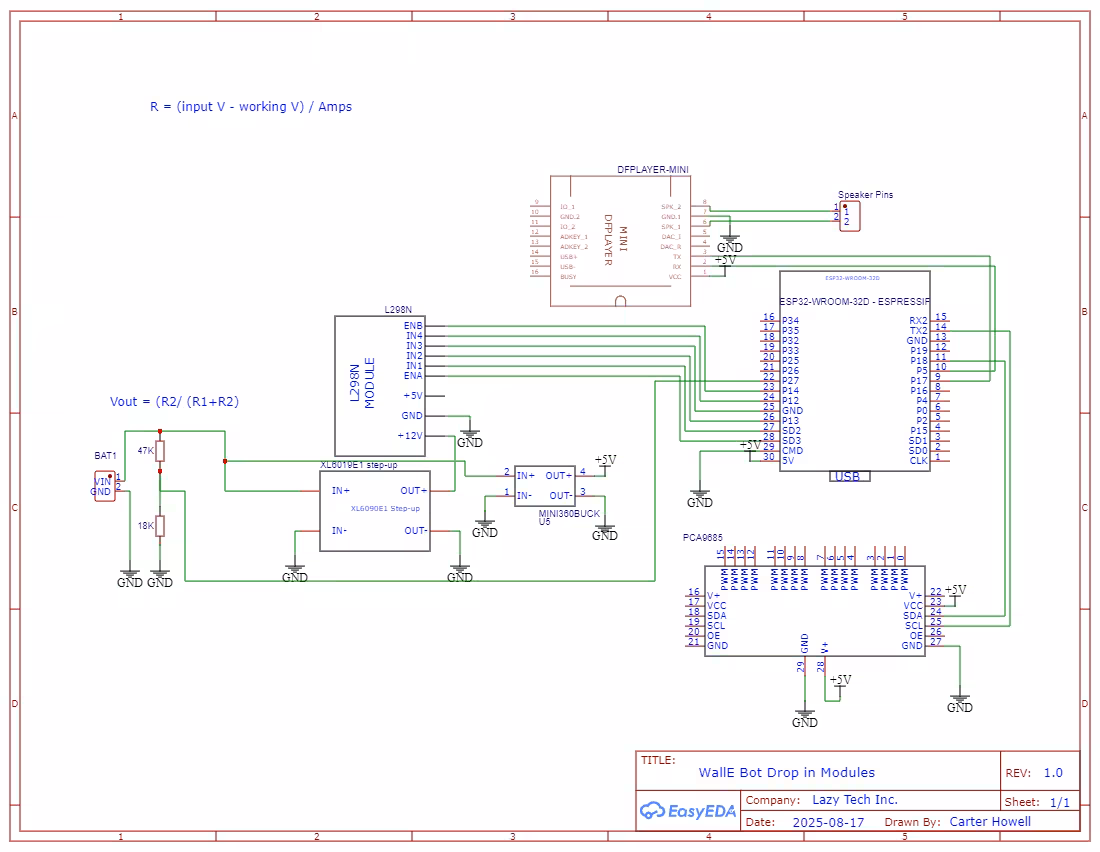
Task: Click the 'DFPLAYER MINI' text inside the DFPlayer body
Action: [x=615, y=240]
